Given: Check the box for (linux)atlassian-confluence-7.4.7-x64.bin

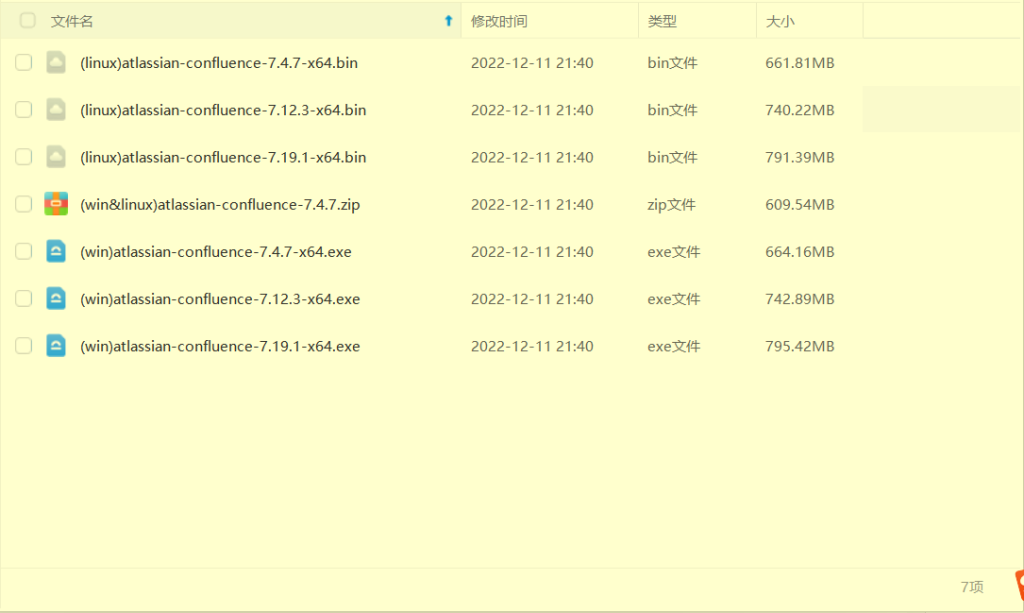Looking at the screenshot, I should pyautogui.click(x=24, y=63).
